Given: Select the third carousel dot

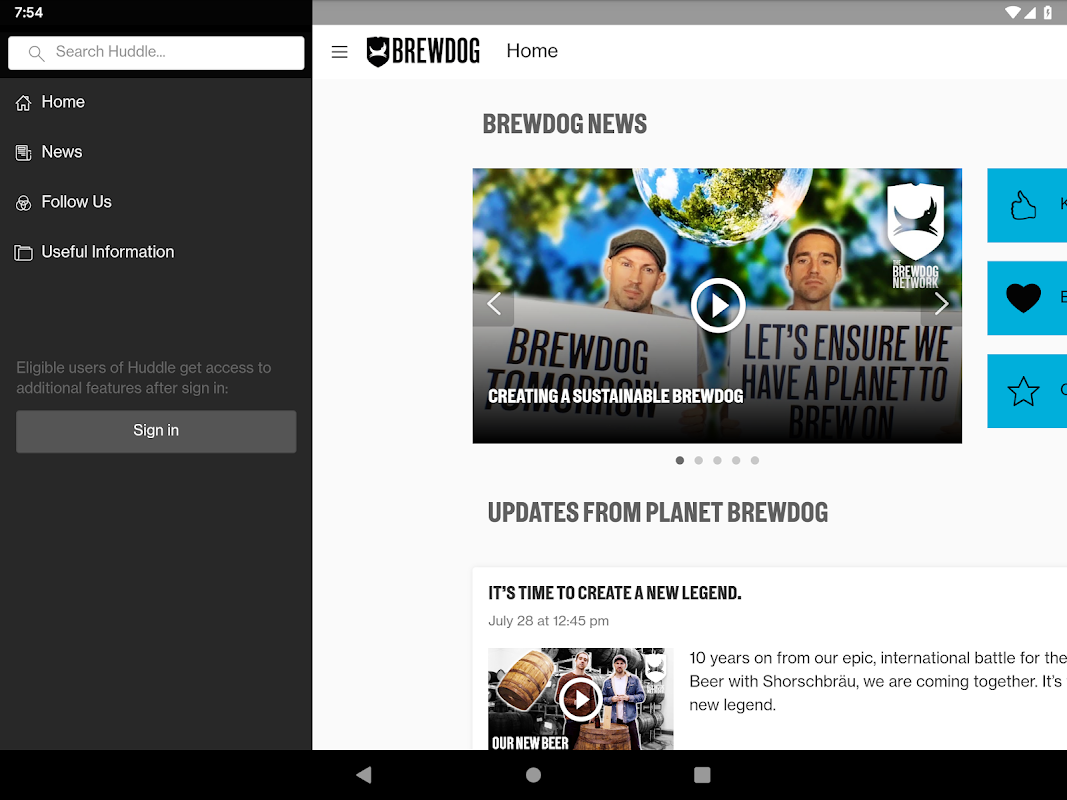Looking at the screenshot, I should 717,461.
